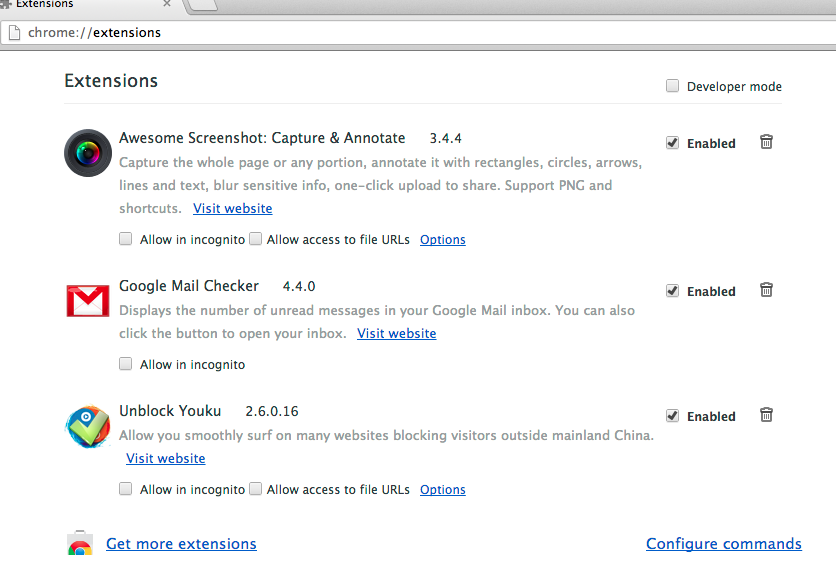Toggle Enabled checkbox for Unblock Youku
The image size is (836, 576).
(x=672, y=415)
